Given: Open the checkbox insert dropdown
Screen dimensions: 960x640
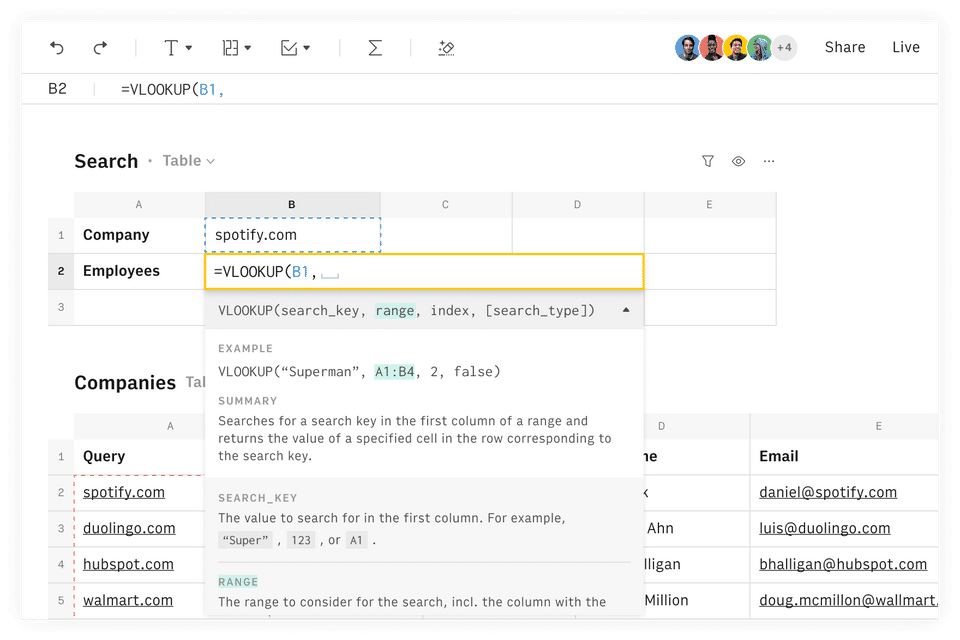Looking at the screenshot, I should [294, 48].
